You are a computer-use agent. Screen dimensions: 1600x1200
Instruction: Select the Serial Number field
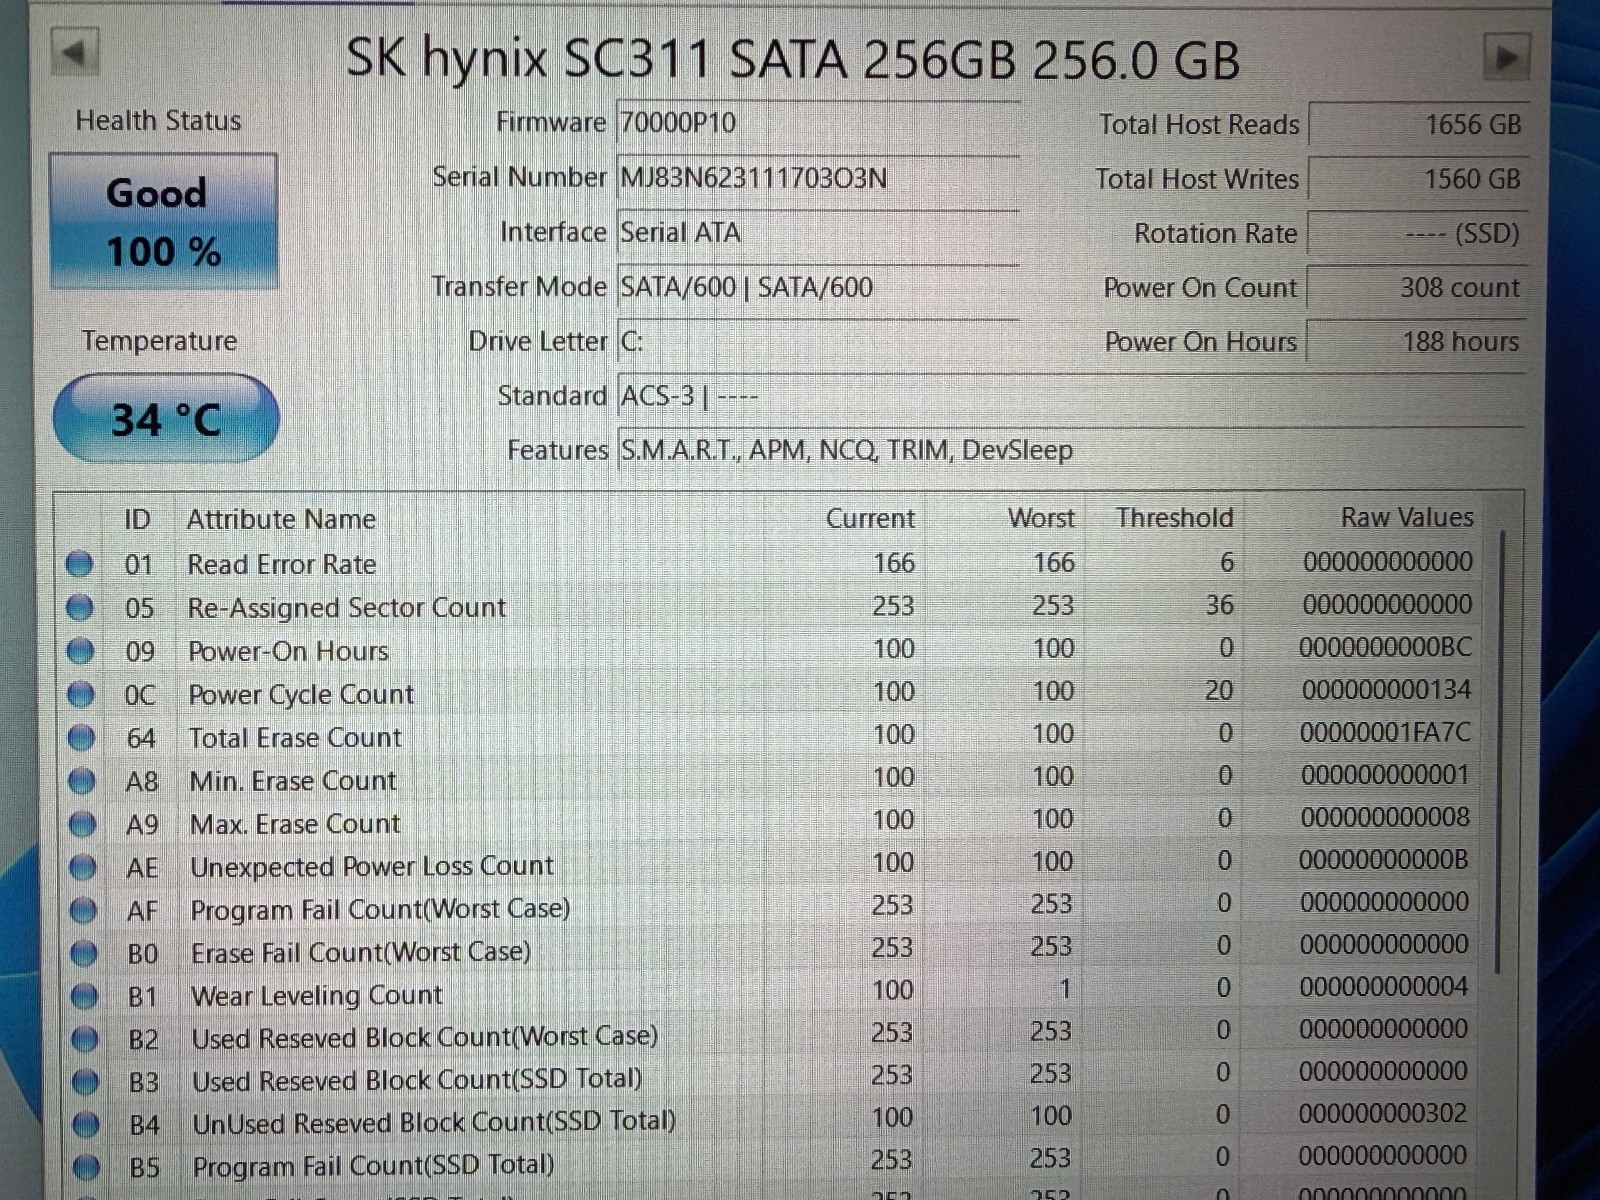click(818, 179)
